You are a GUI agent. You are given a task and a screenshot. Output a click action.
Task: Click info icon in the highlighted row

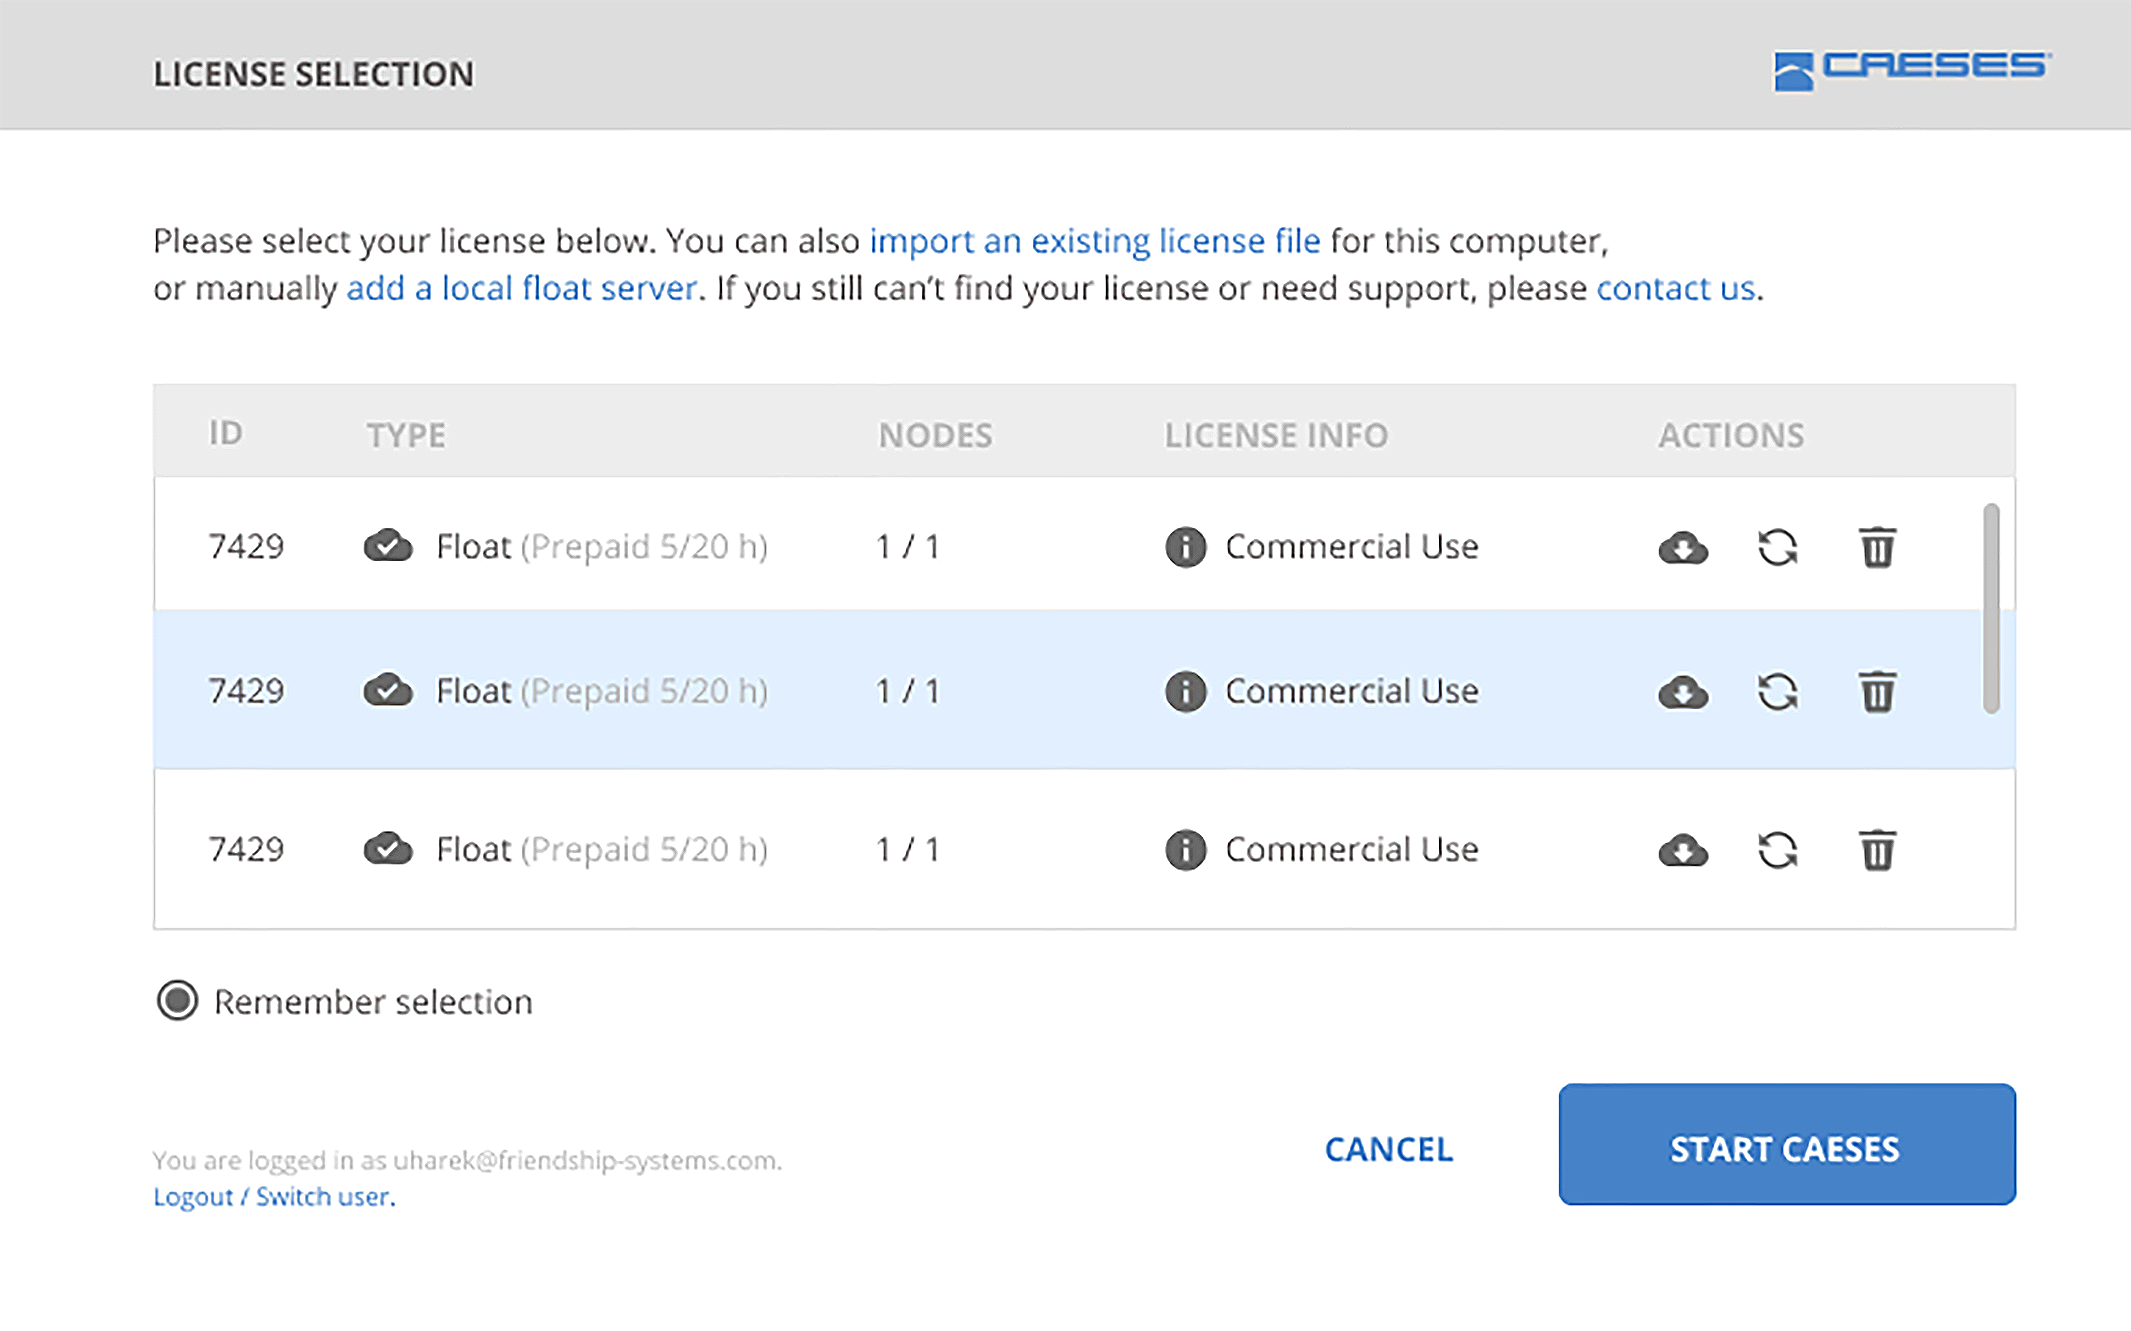coord(1185,691)
